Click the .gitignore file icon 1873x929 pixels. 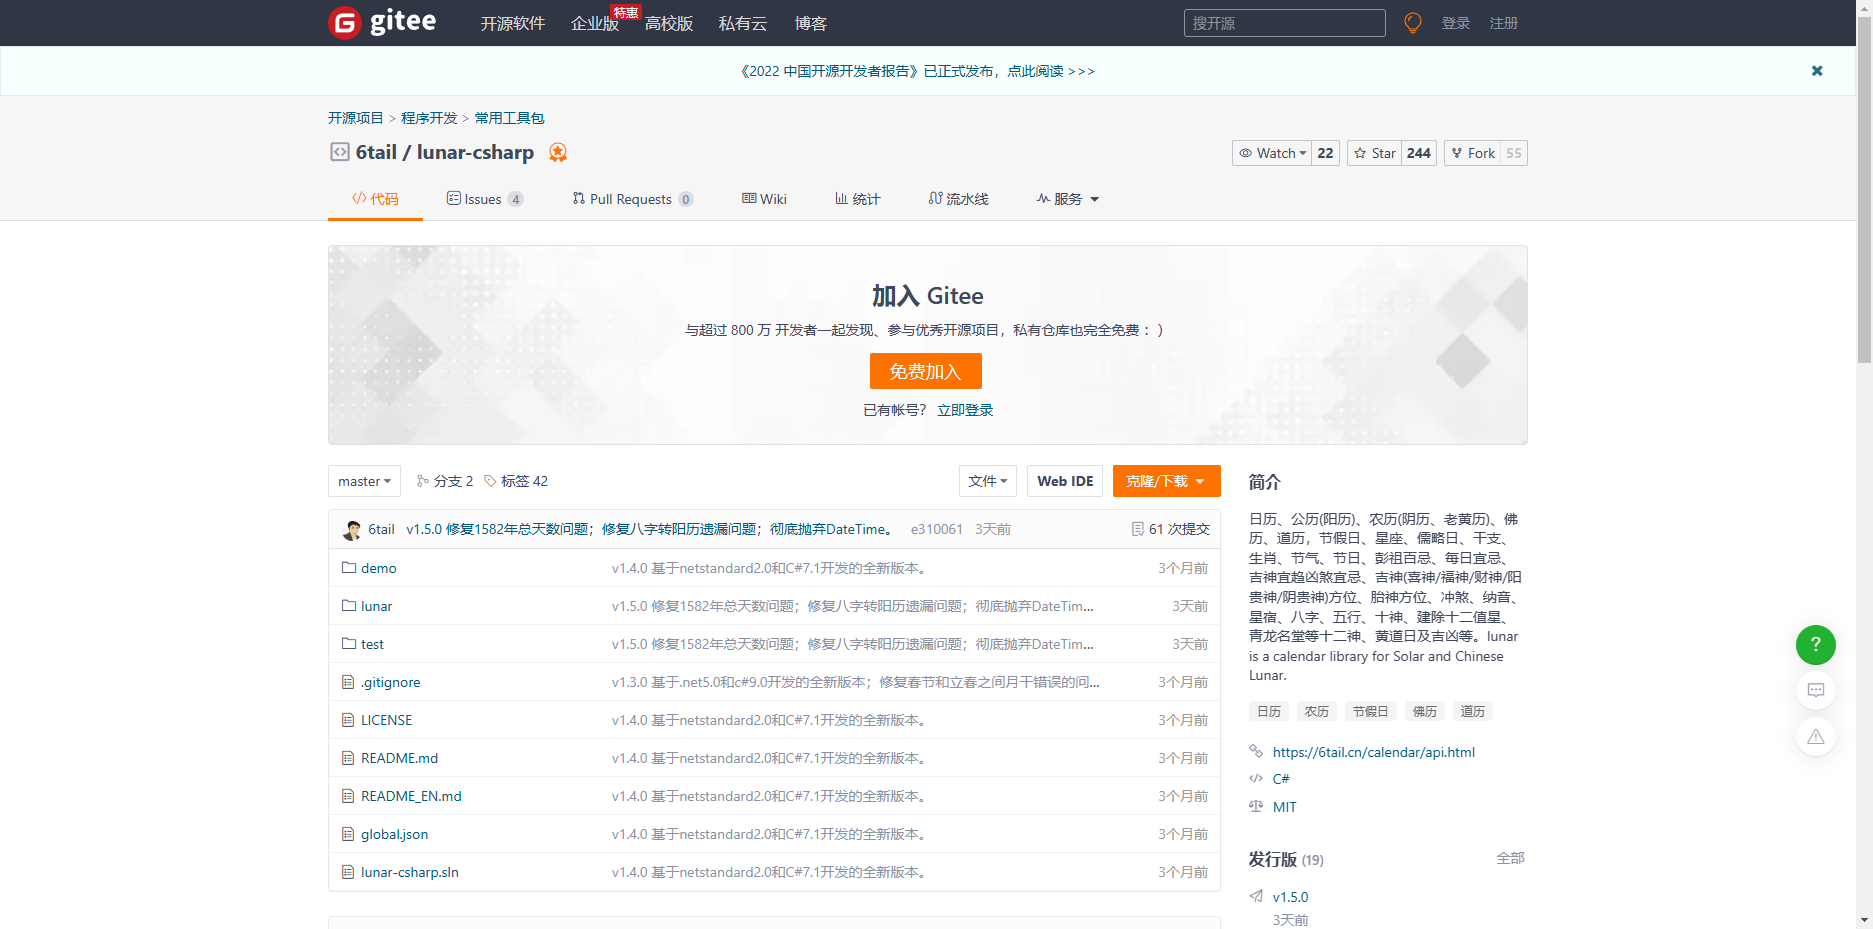tap(348, 682)
